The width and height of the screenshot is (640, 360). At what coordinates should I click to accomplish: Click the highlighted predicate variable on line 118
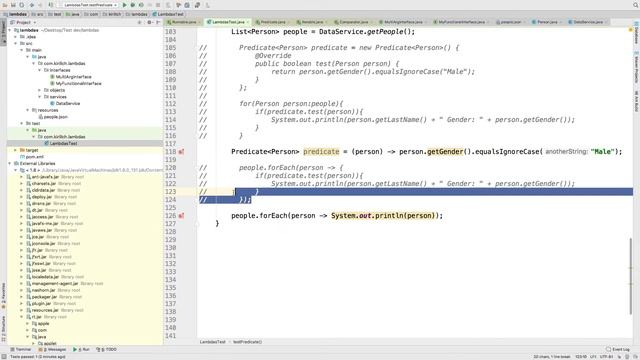[x=321, y=152]
